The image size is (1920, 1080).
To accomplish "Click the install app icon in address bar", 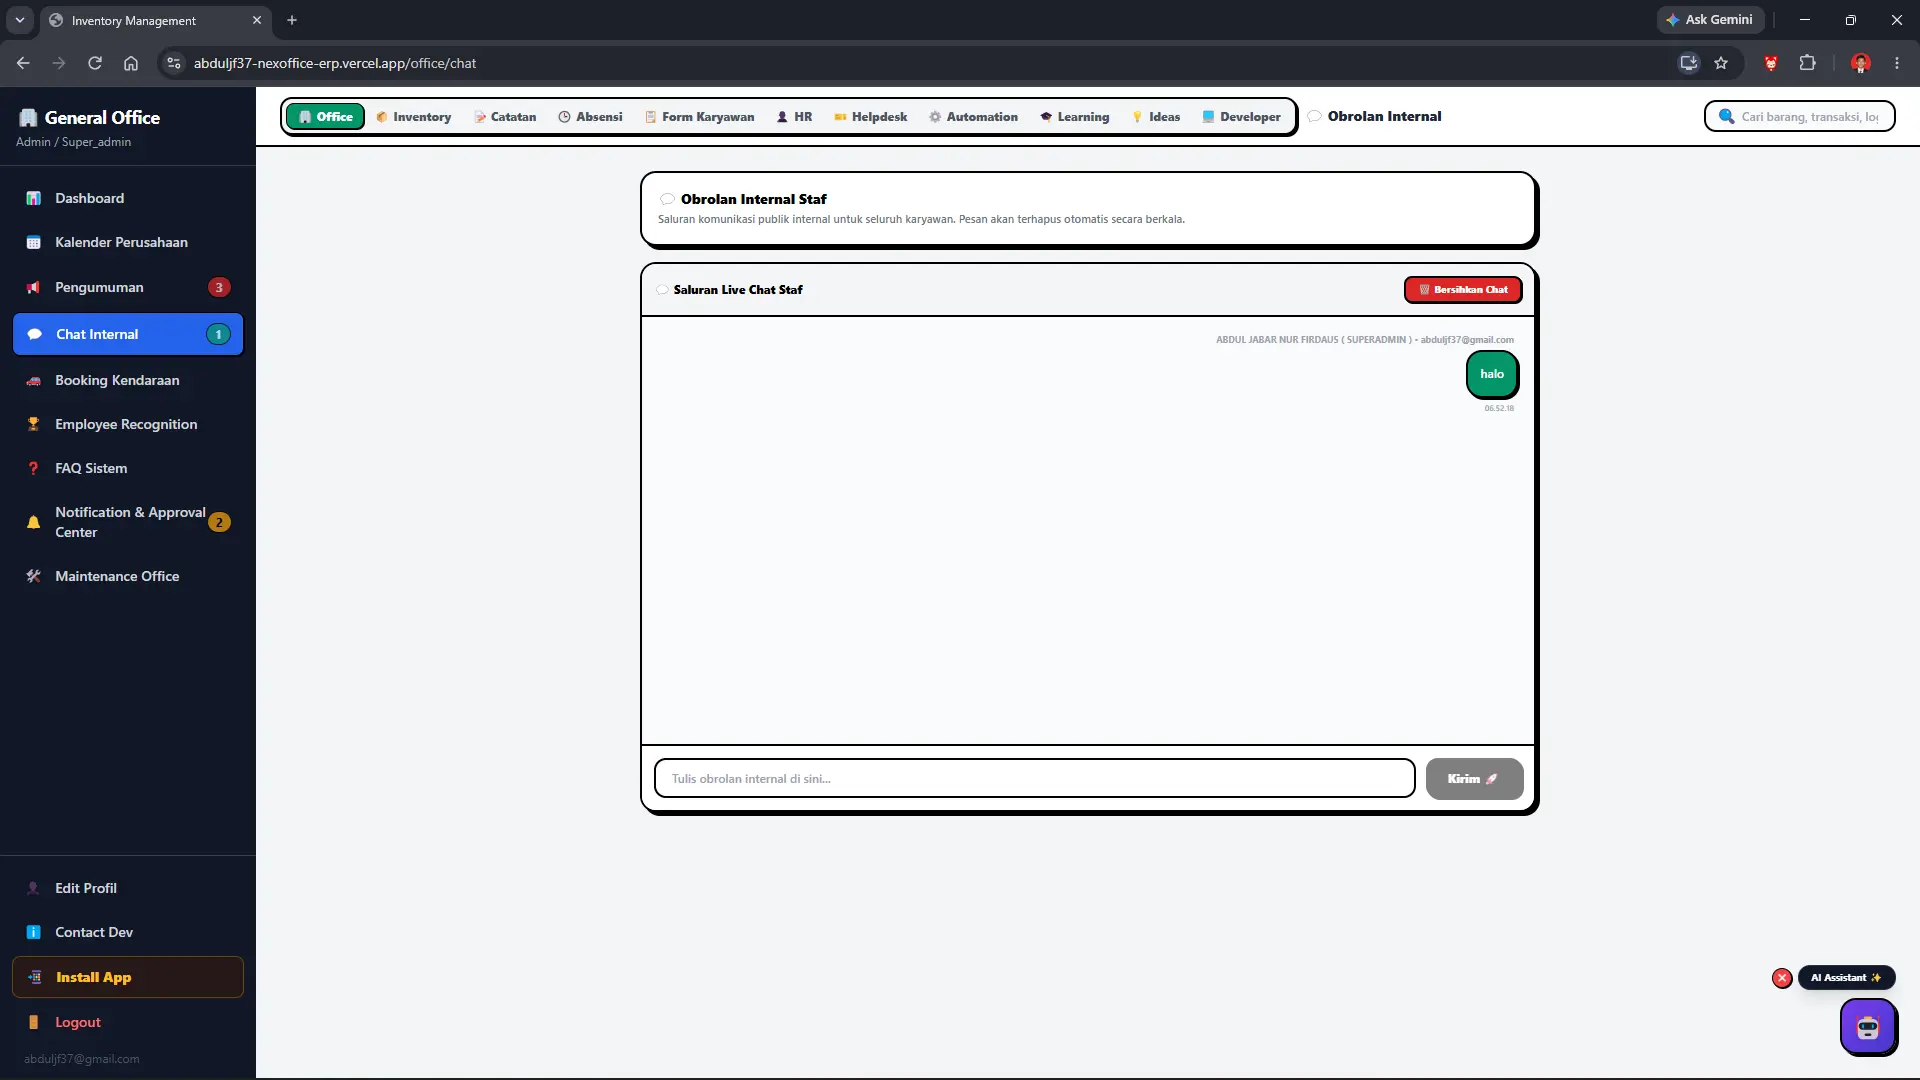I will [1689, 63].
